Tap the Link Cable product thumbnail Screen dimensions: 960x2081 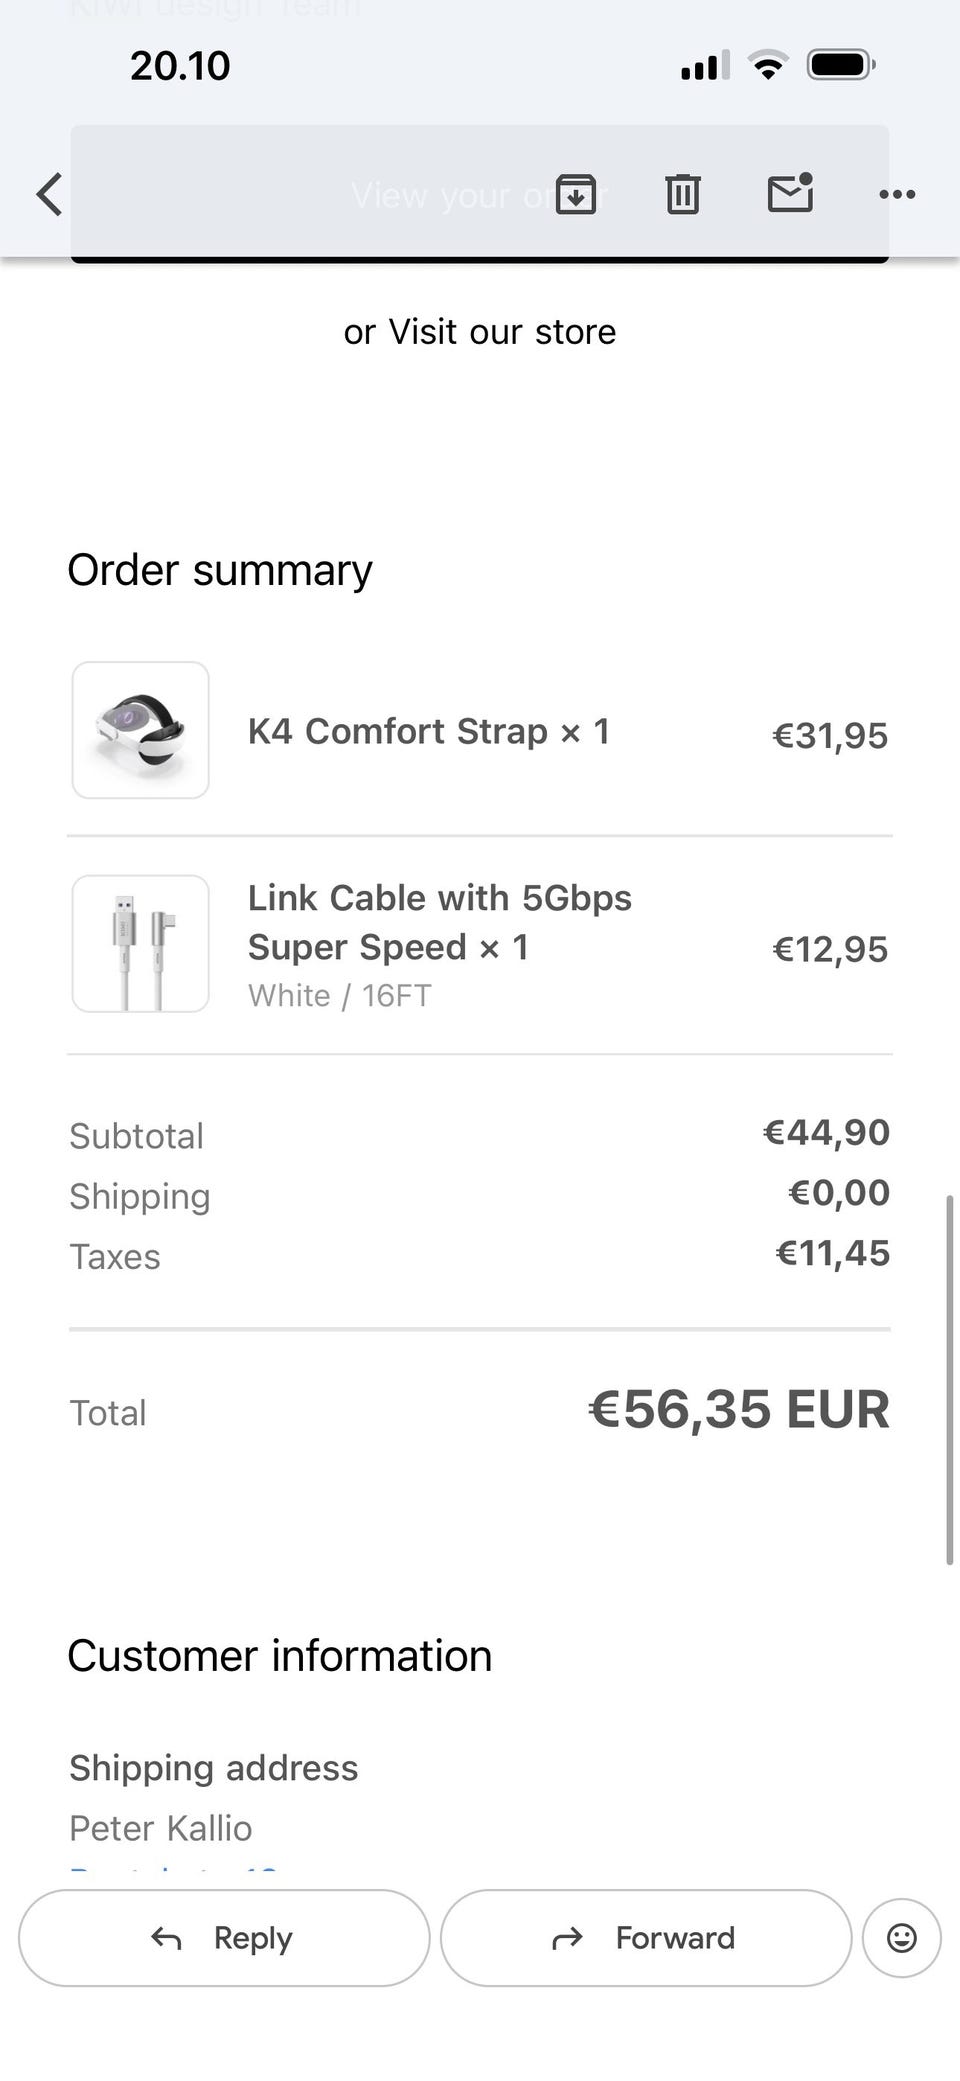point(141,944)
